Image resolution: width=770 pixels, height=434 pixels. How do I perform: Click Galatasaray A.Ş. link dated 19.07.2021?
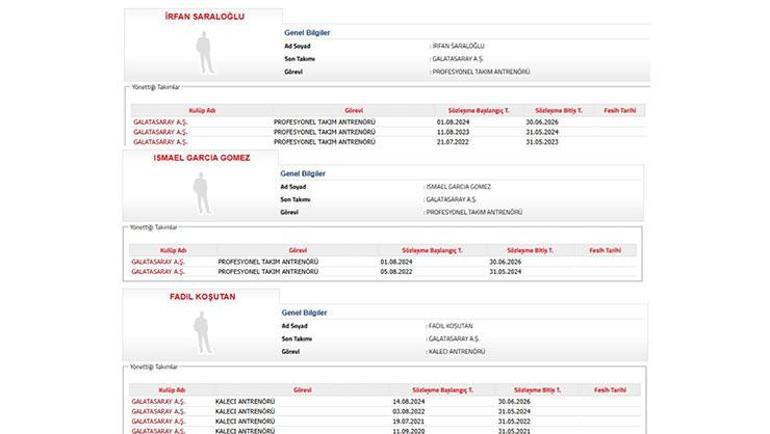158,421
